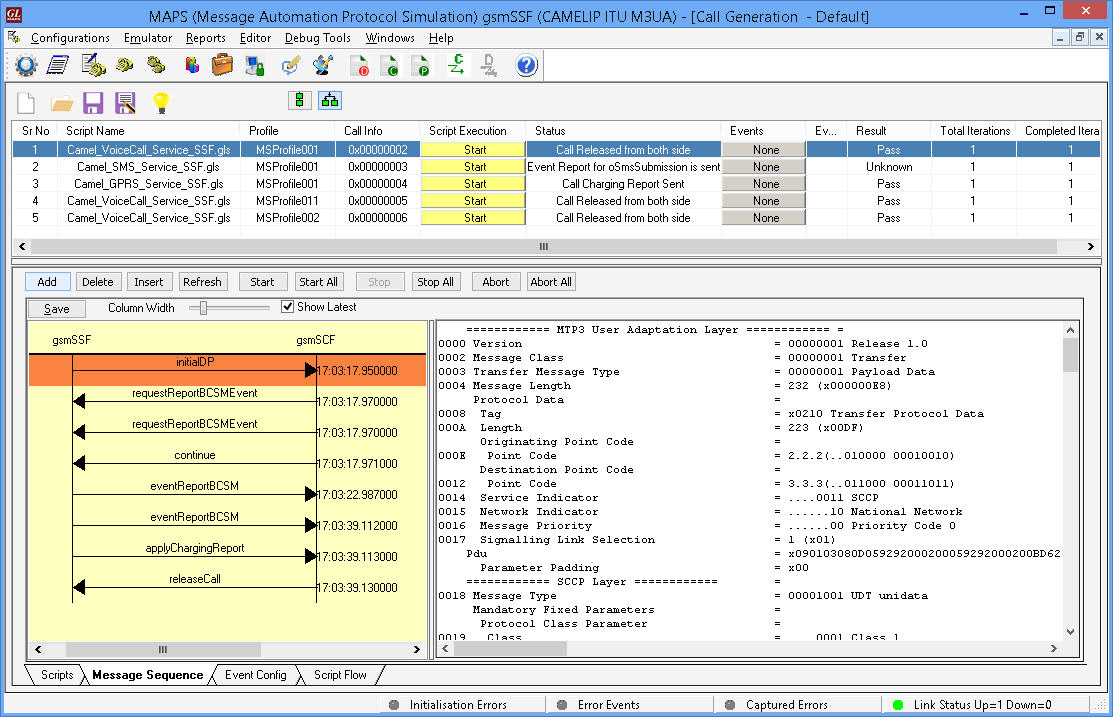Open the Debug Tools menu
Viewport: 1113px width, 717px height.
(317, 38)
